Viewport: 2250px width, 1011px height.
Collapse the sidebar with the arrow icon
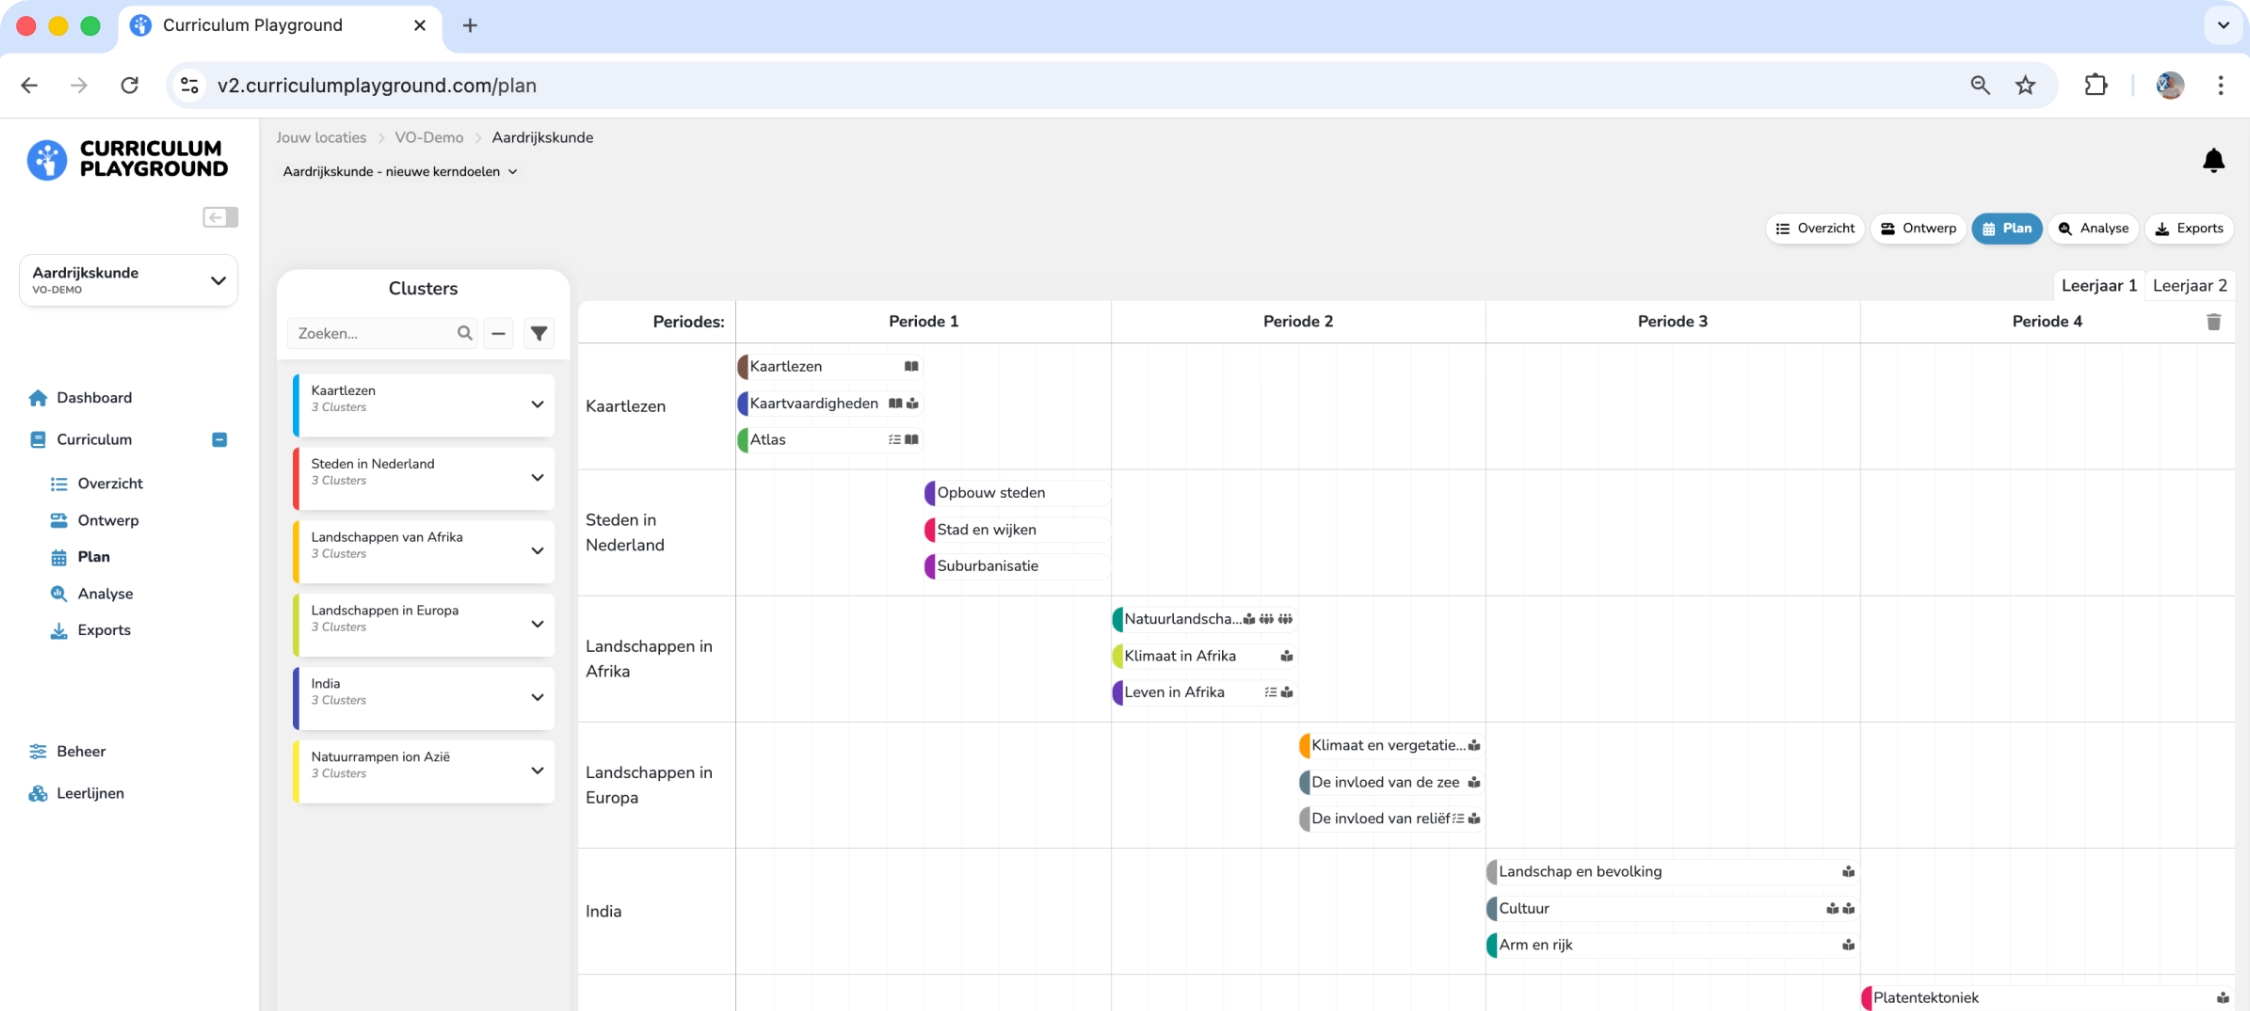click(220, 217)
